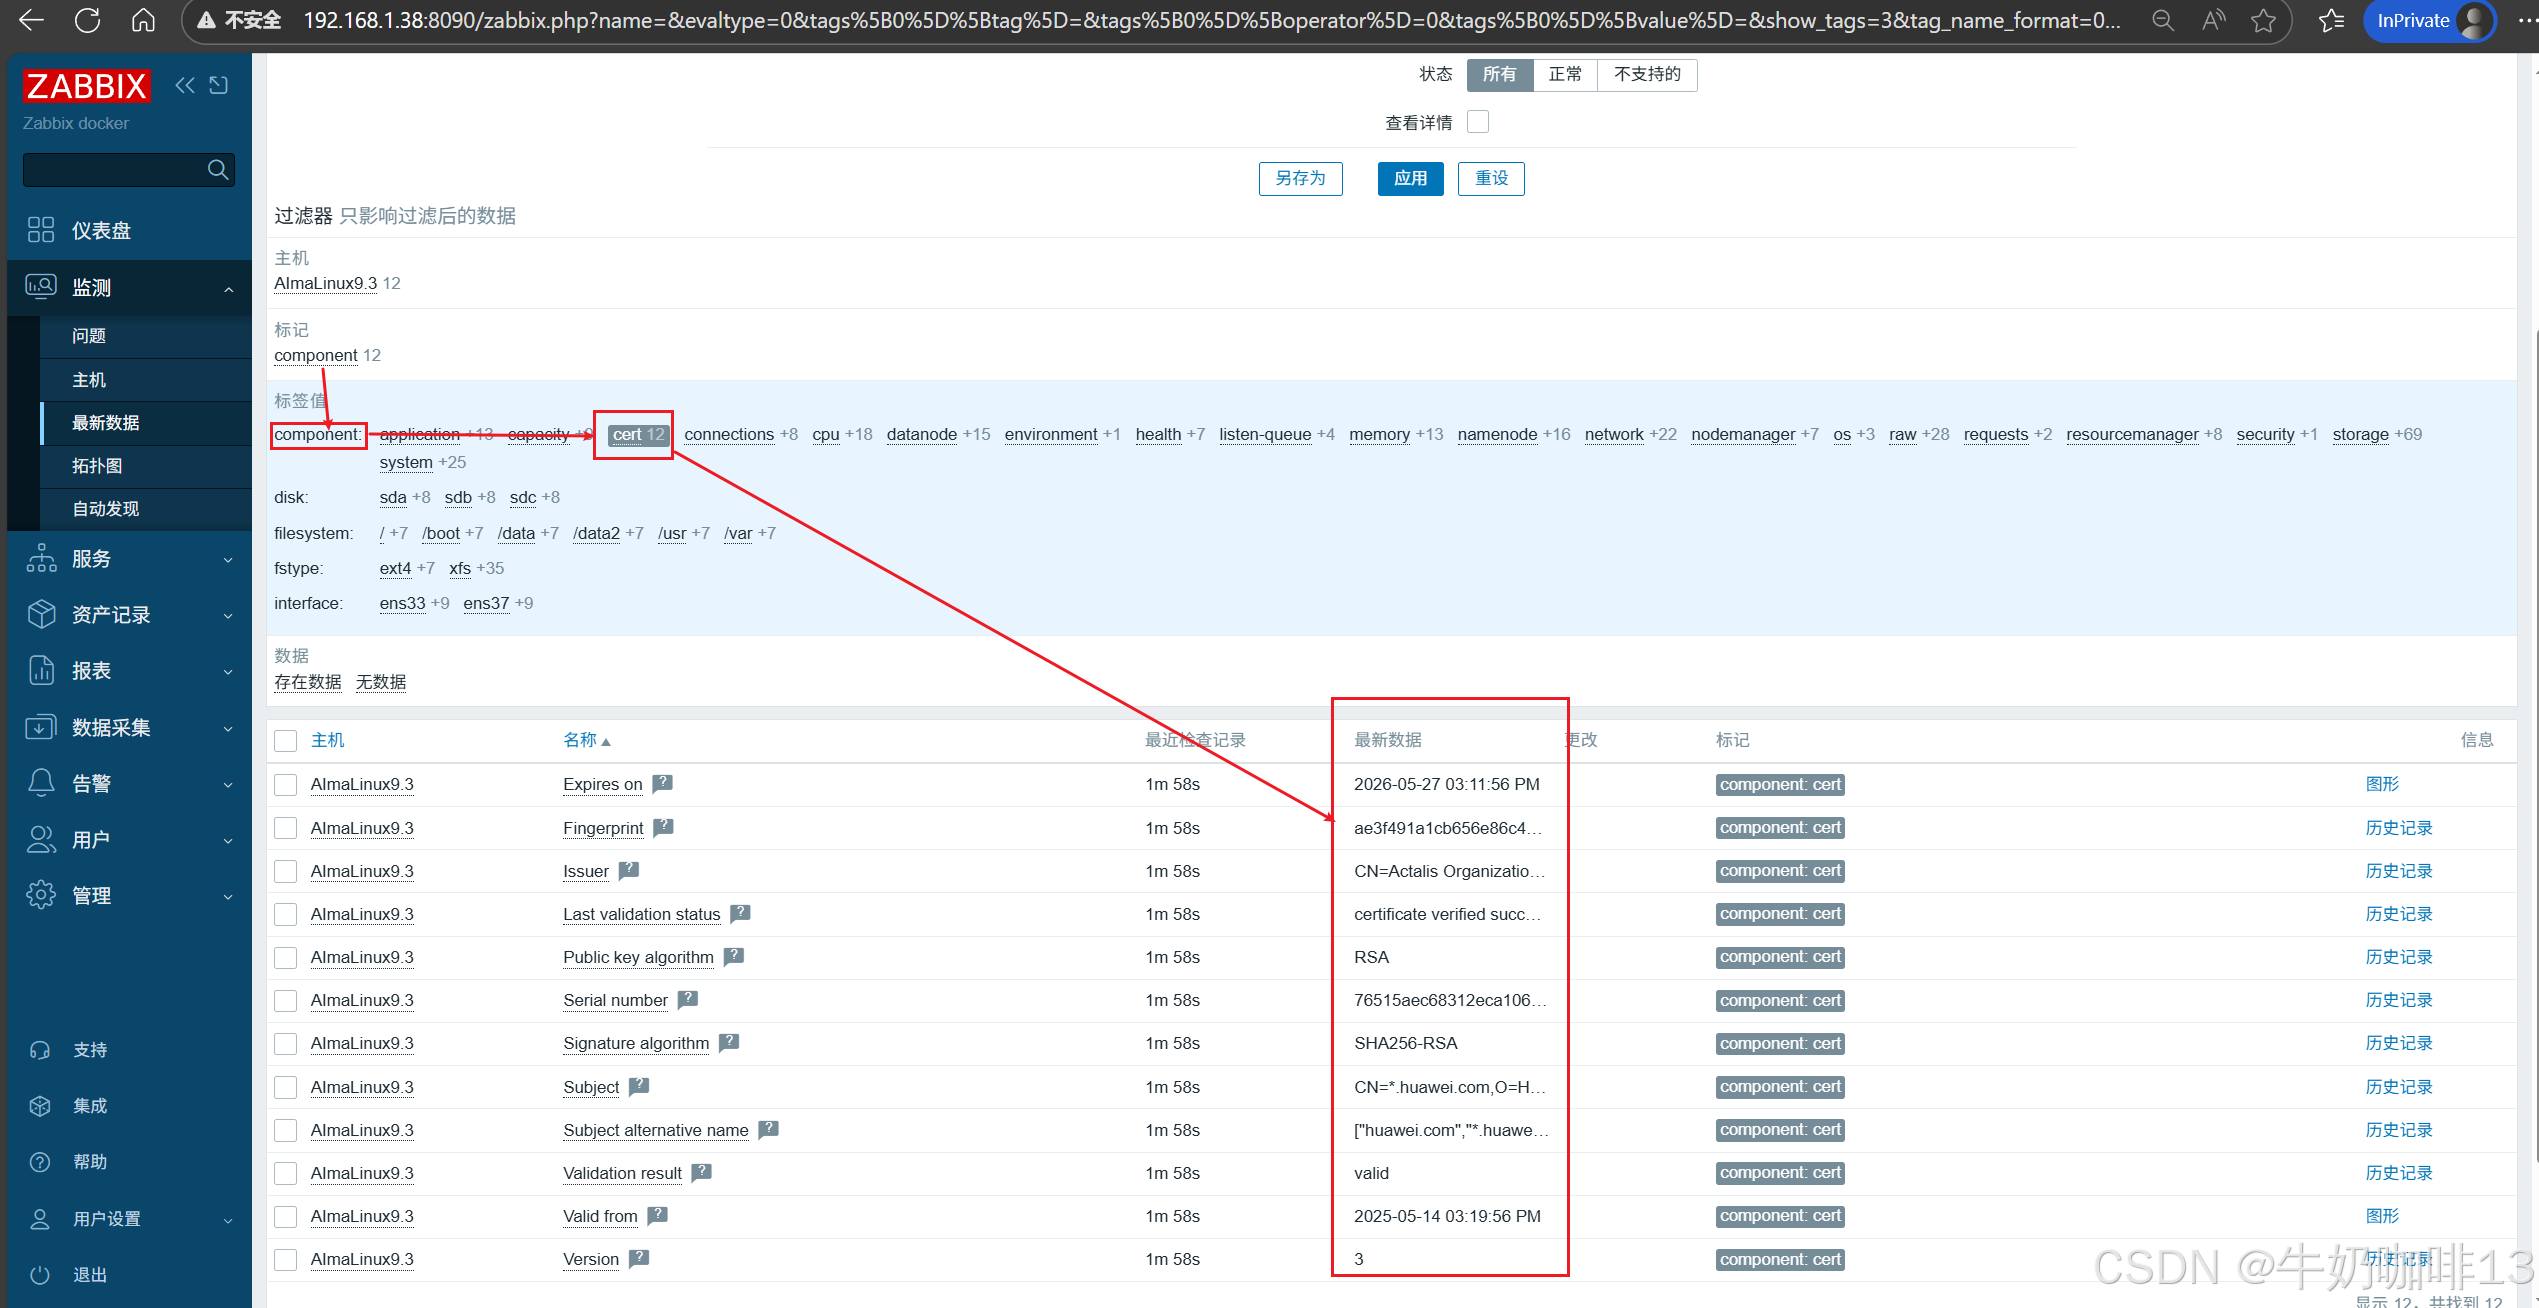
Task: Click the 应用 apply button
Action: [1410, 178]
